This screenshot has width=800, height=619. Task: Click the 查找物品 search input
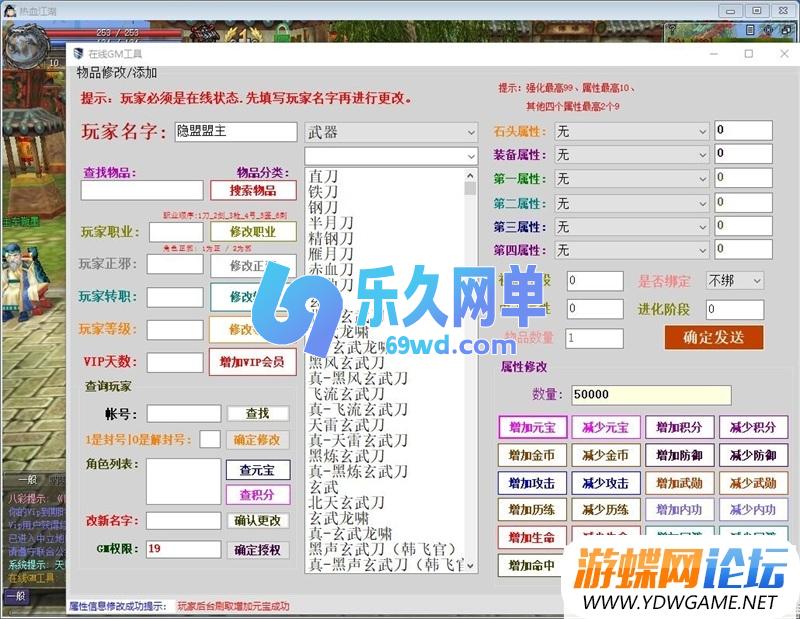coord(142,190)
